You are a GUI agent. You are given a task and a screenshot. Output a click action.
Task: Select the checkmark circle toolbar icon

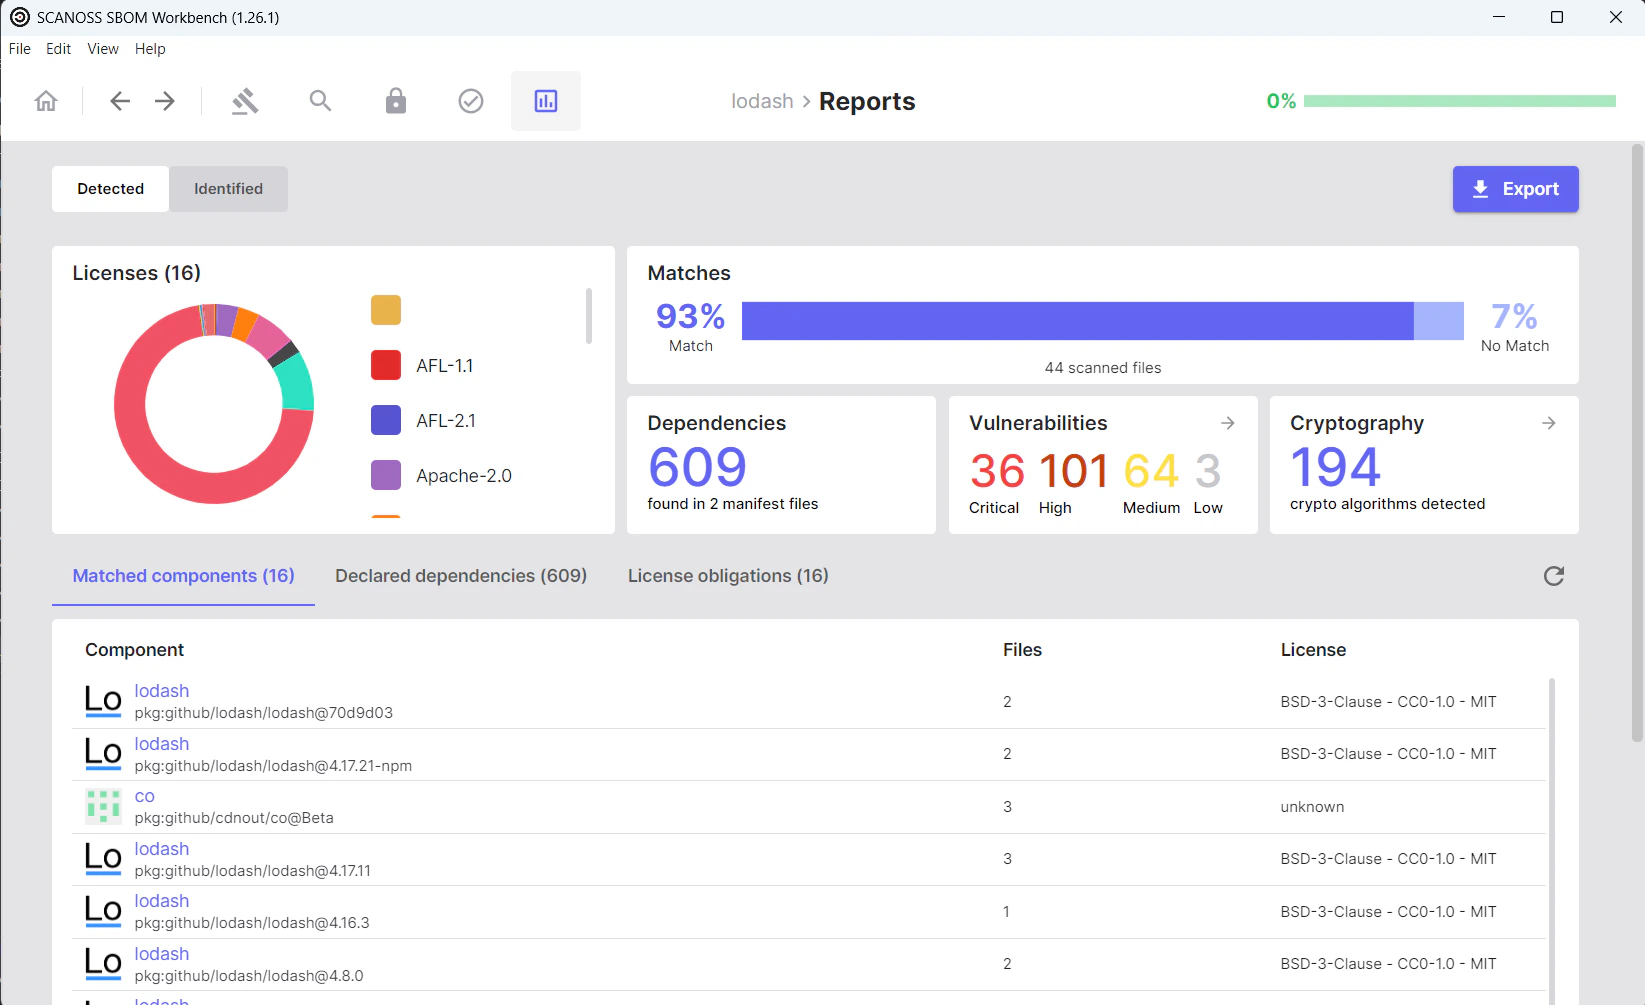[470, 100]
